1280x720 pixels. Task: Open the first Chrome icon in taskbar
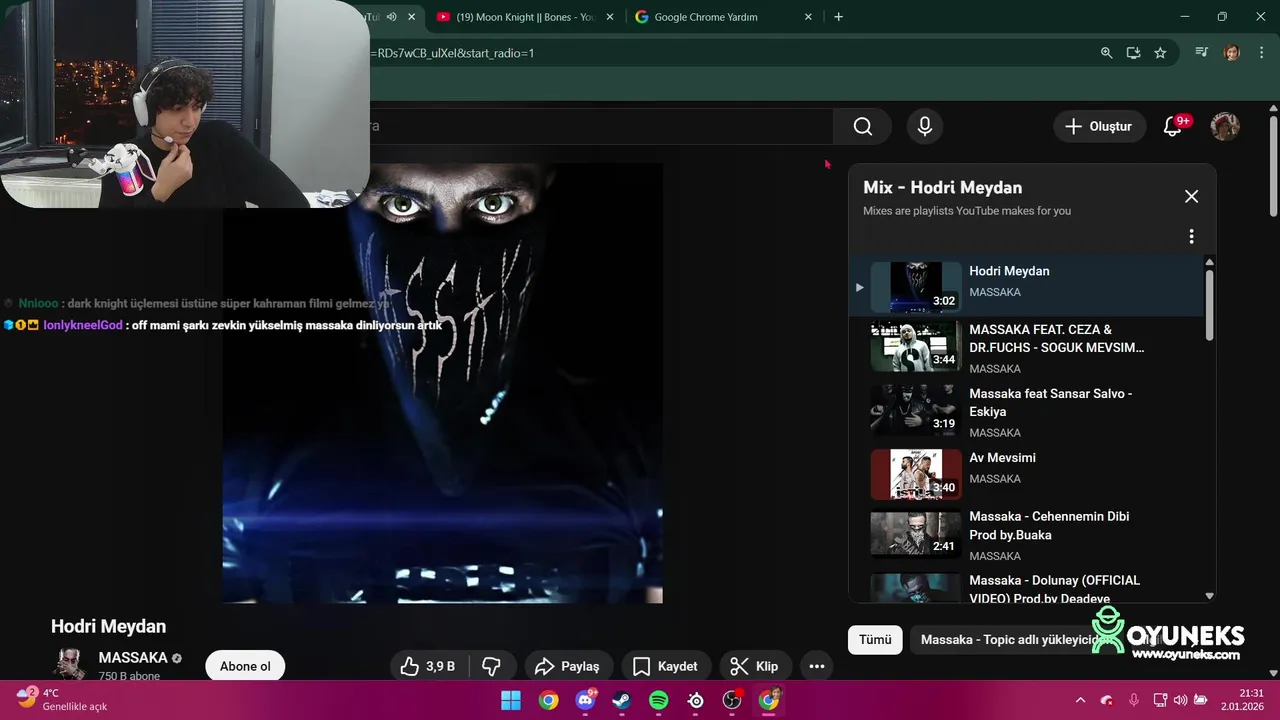point(548,700)
